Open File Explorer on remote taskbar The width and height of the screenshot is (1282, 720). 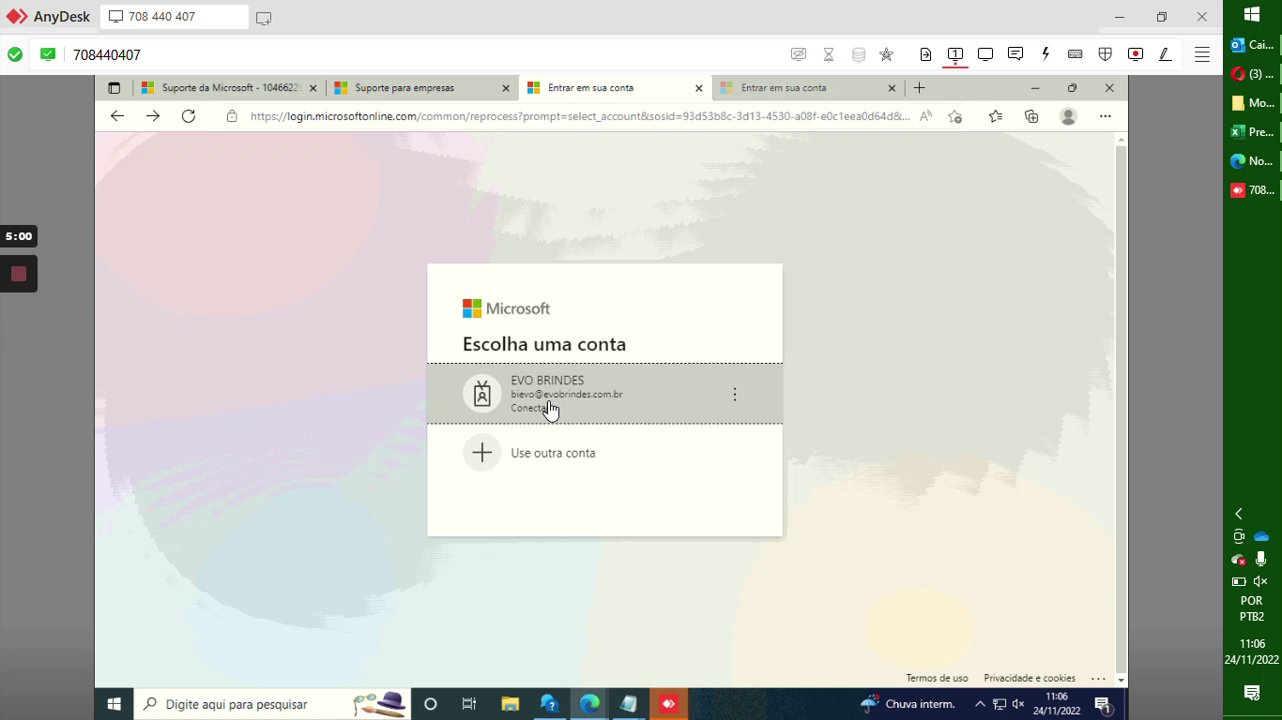click(x=510, y=704)
